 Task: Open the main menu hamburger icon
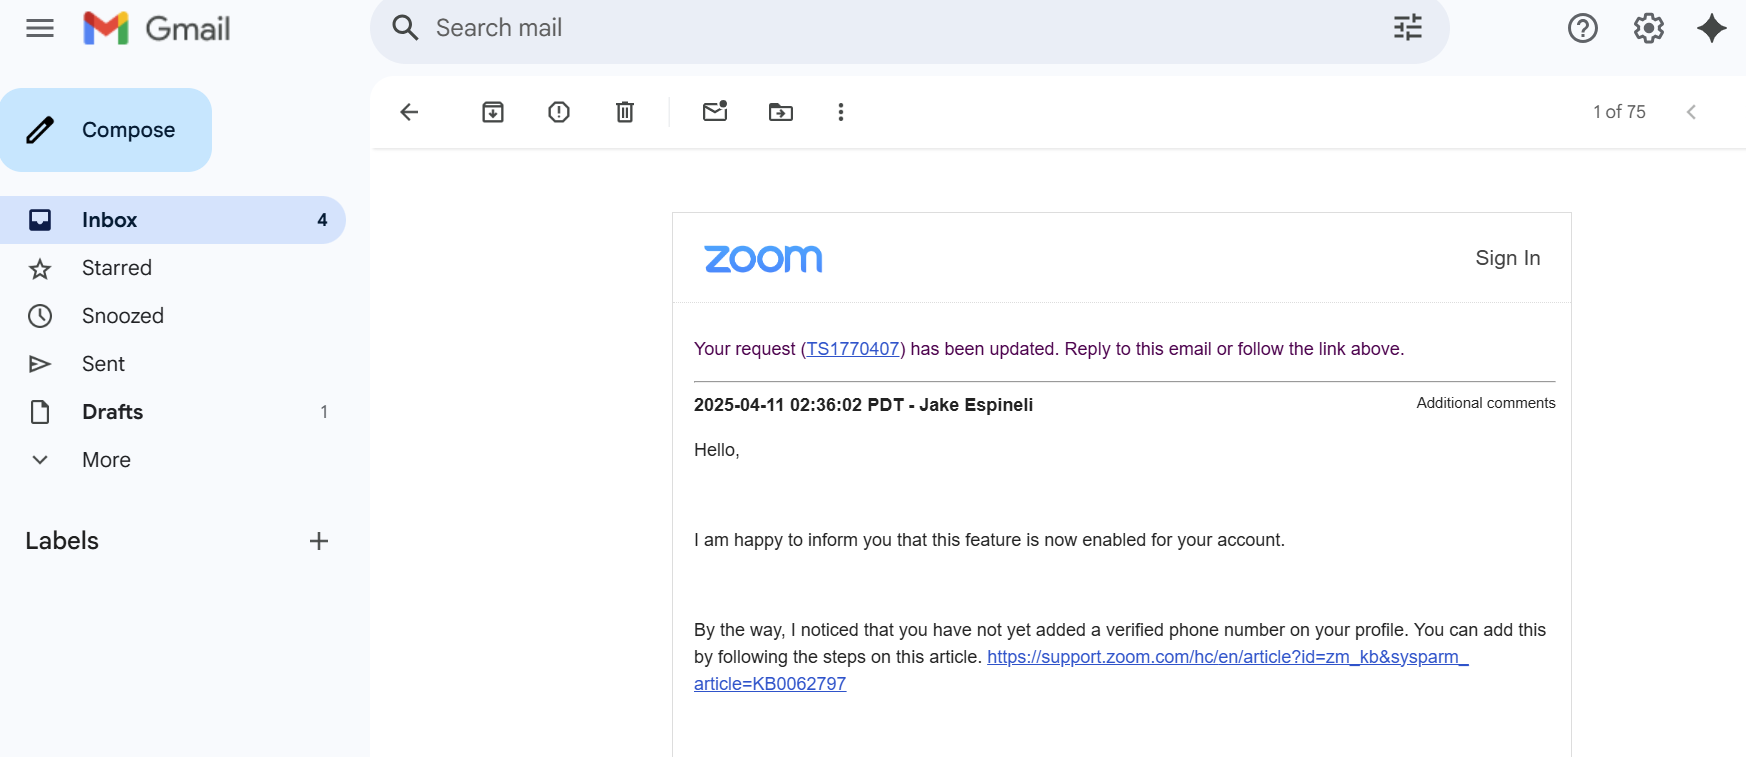tap(40, 28)
